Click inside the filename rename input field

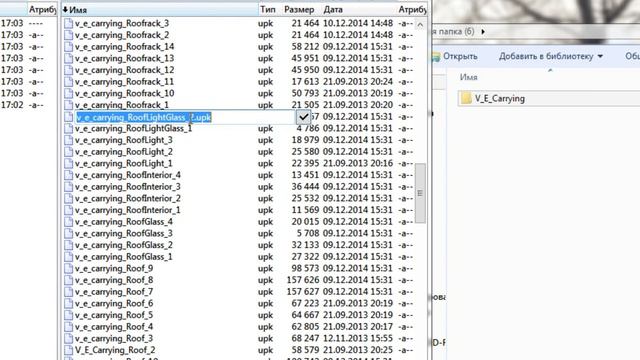click(x=185, y=117)
